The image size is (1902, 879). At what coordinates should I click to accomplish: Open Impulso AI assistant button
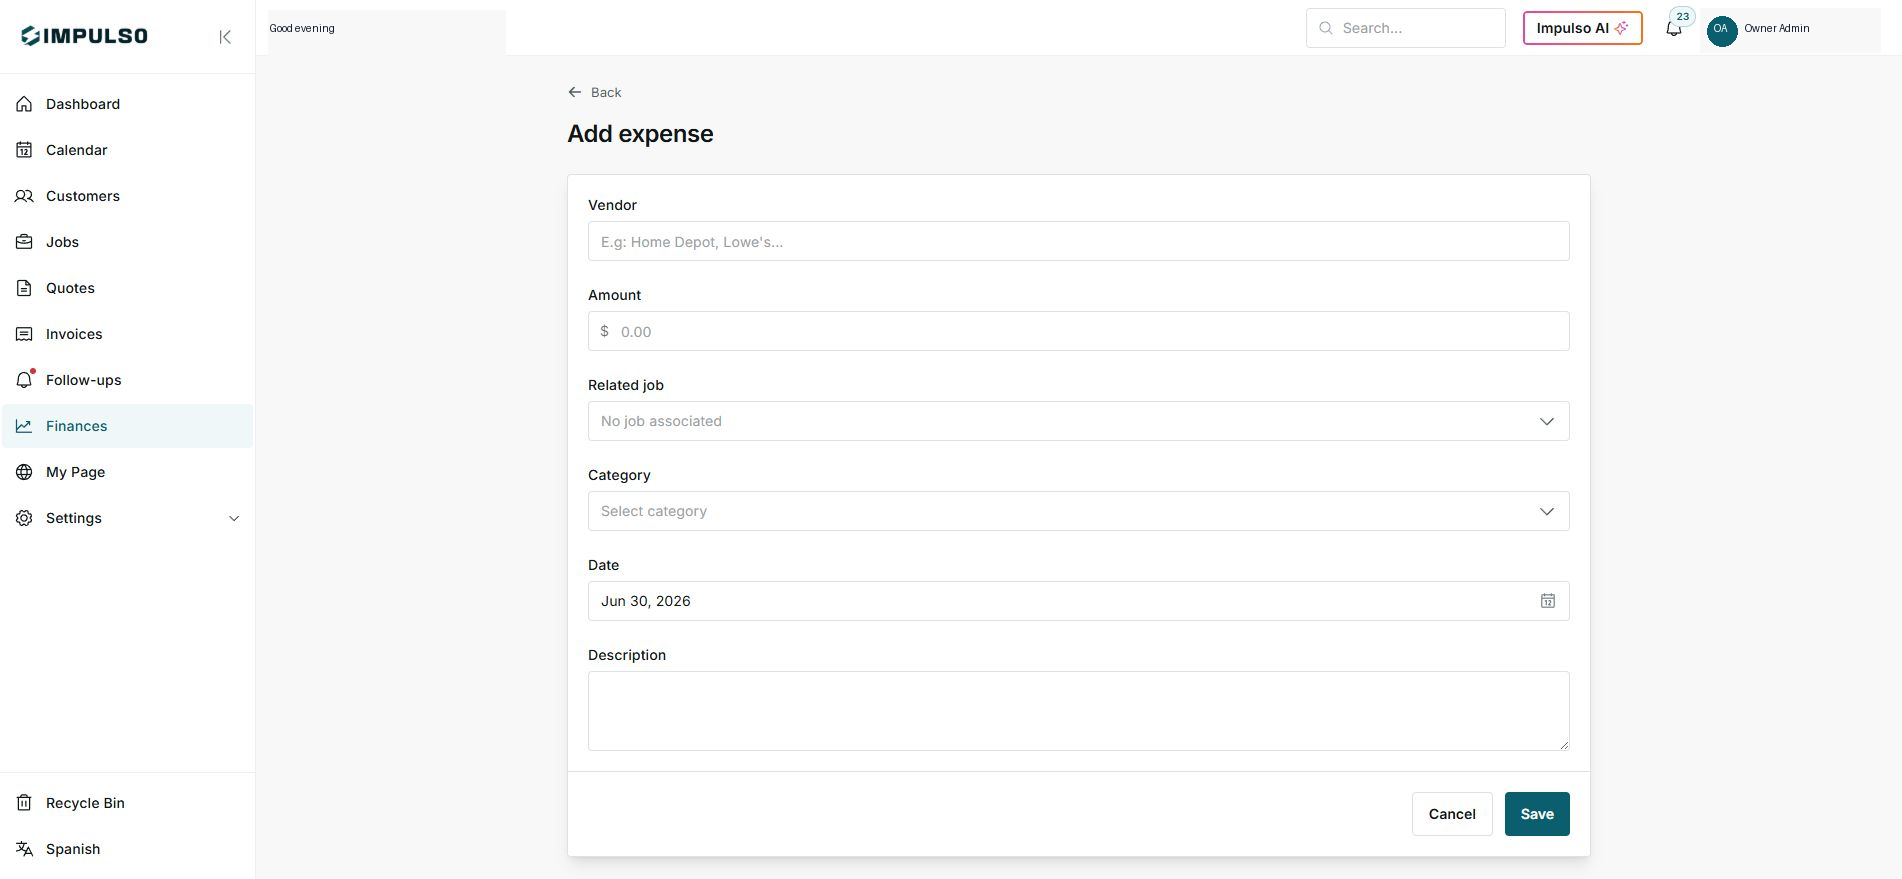pyautogui.click(x=1582, y=28)
